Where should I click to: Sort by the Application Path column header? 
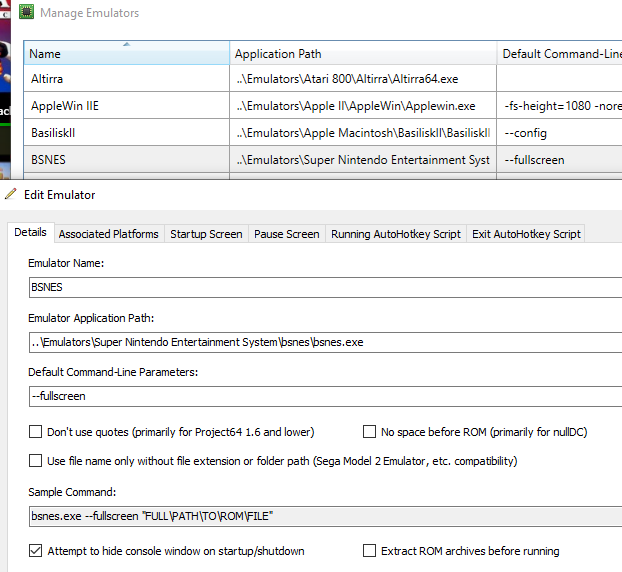tap(363, 53)
